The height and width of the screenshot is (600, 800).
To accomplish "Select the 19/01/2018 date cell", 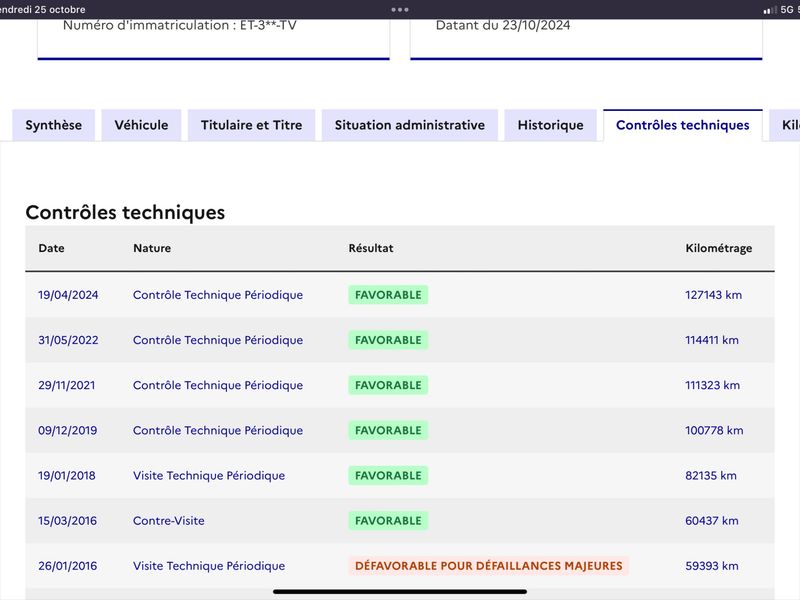I will coord(67,476).
